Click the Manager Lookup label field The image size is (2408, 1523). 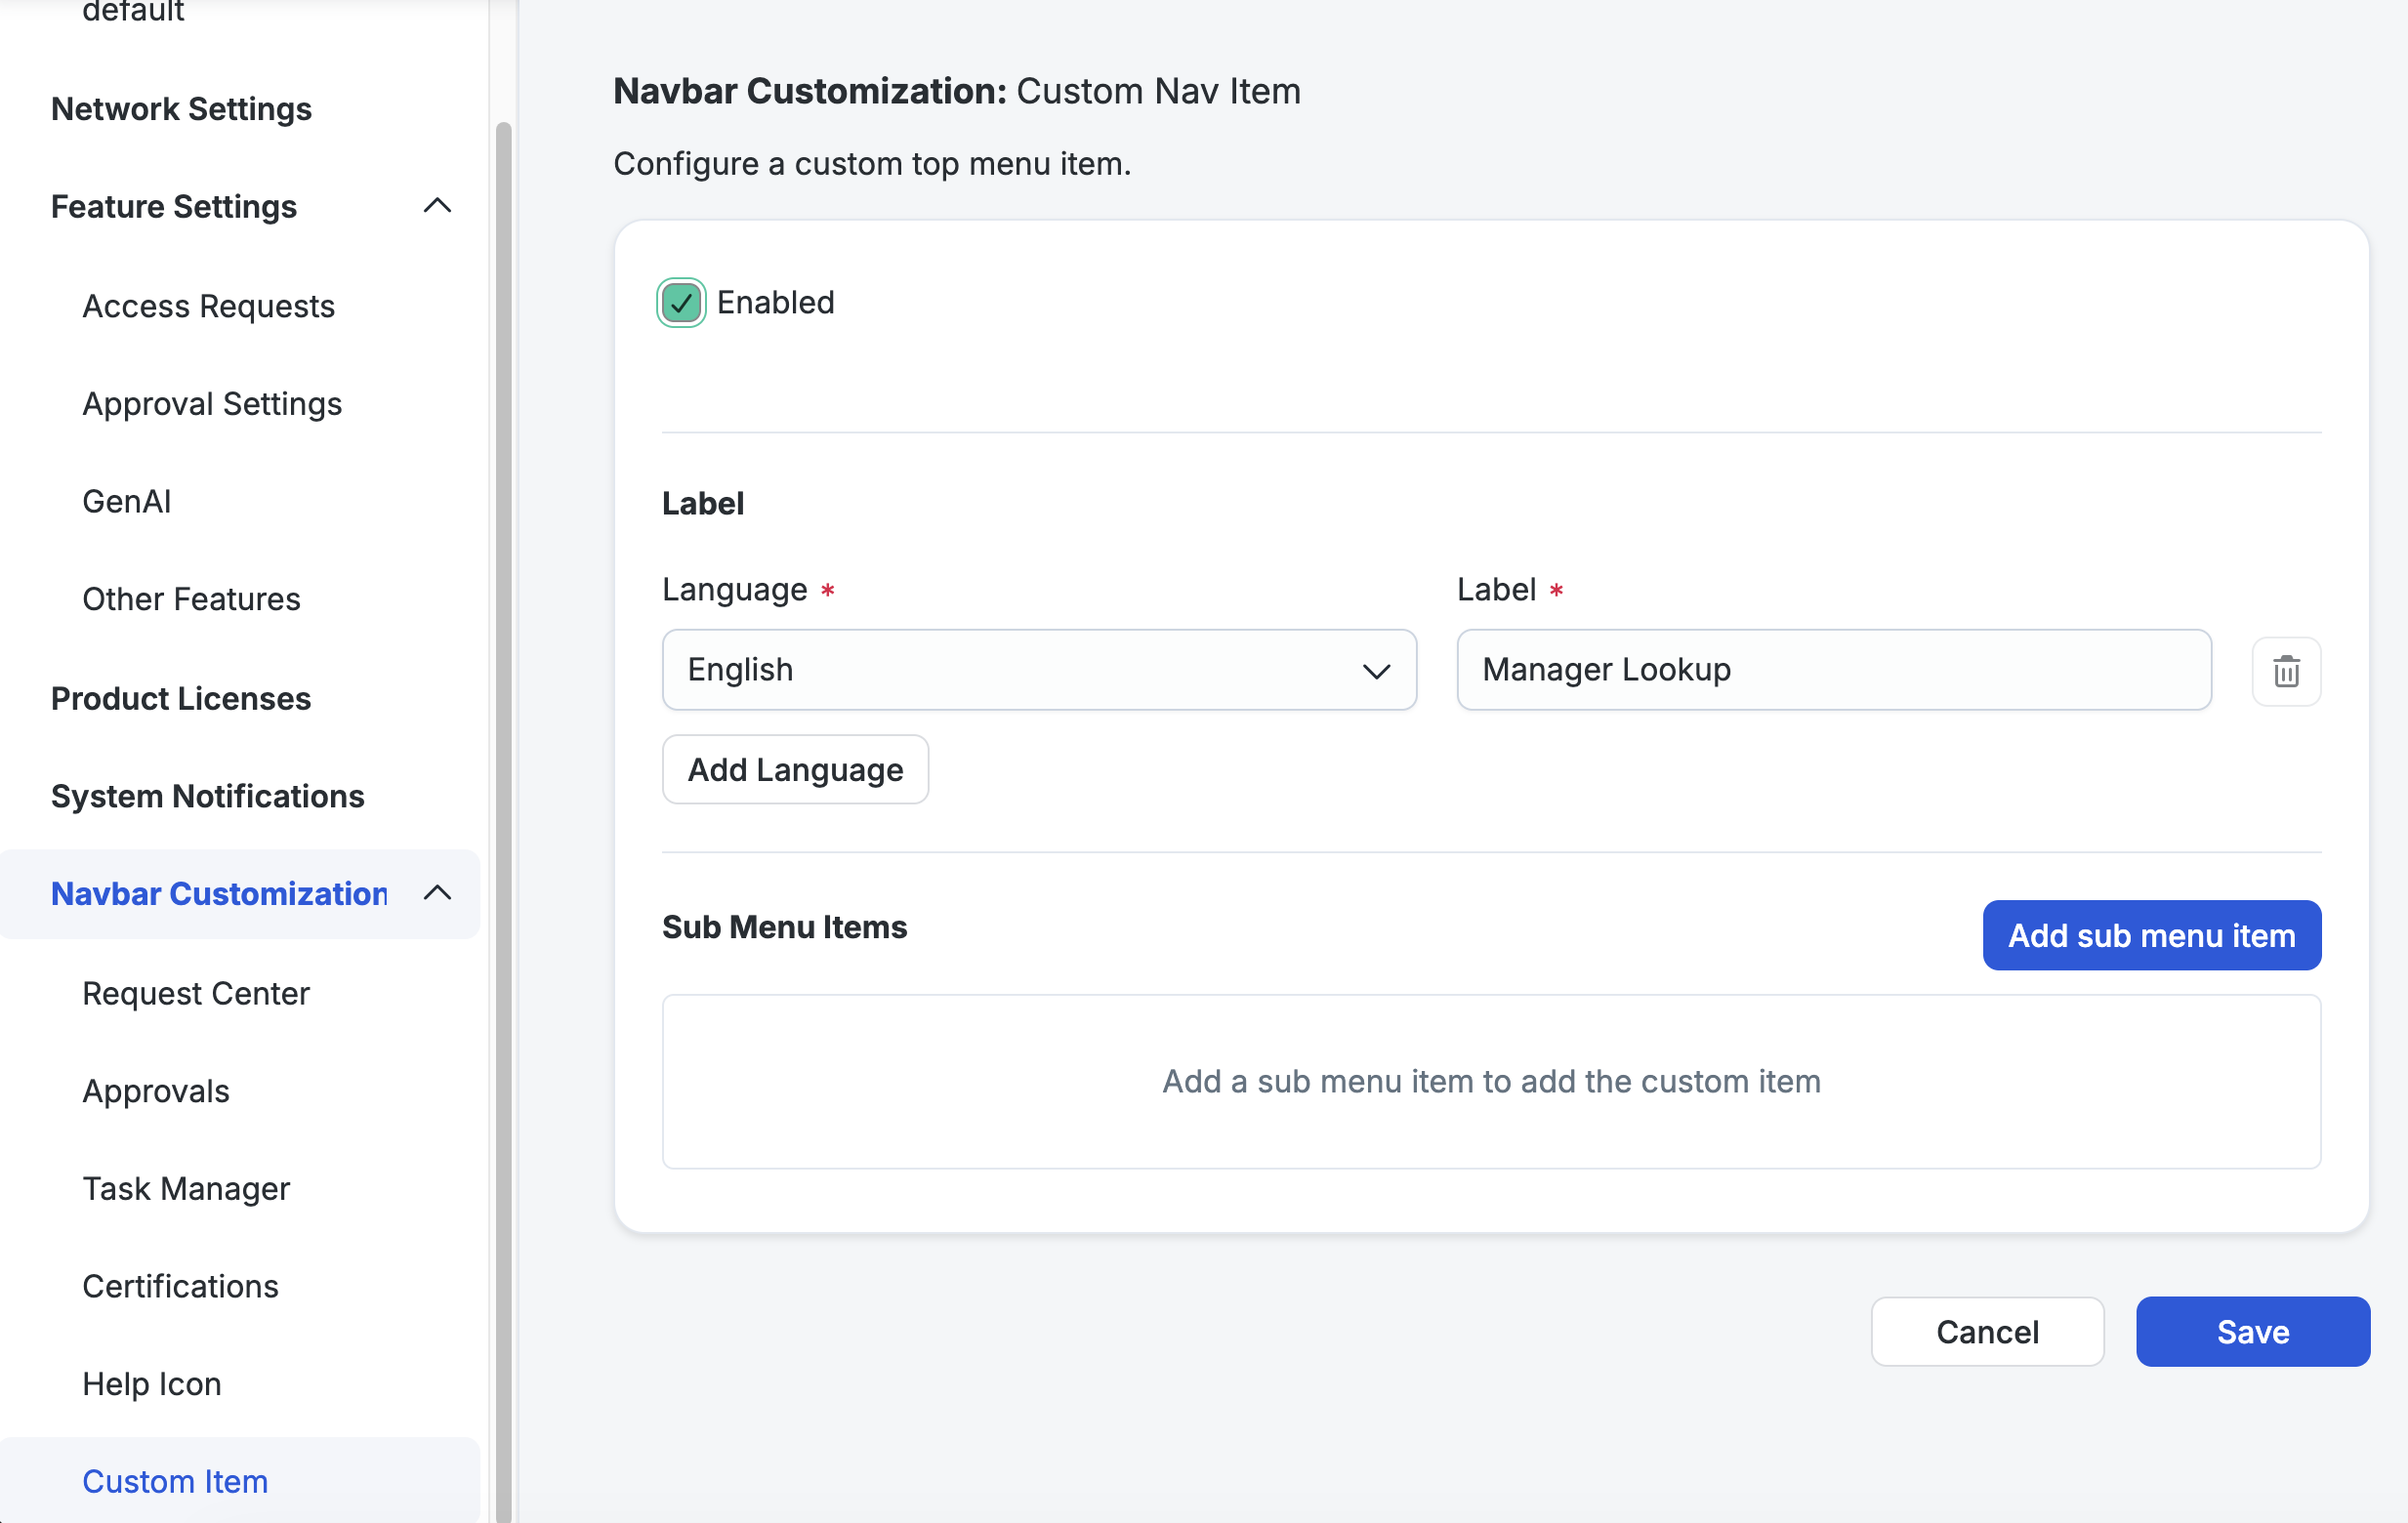coord(1833,669)
